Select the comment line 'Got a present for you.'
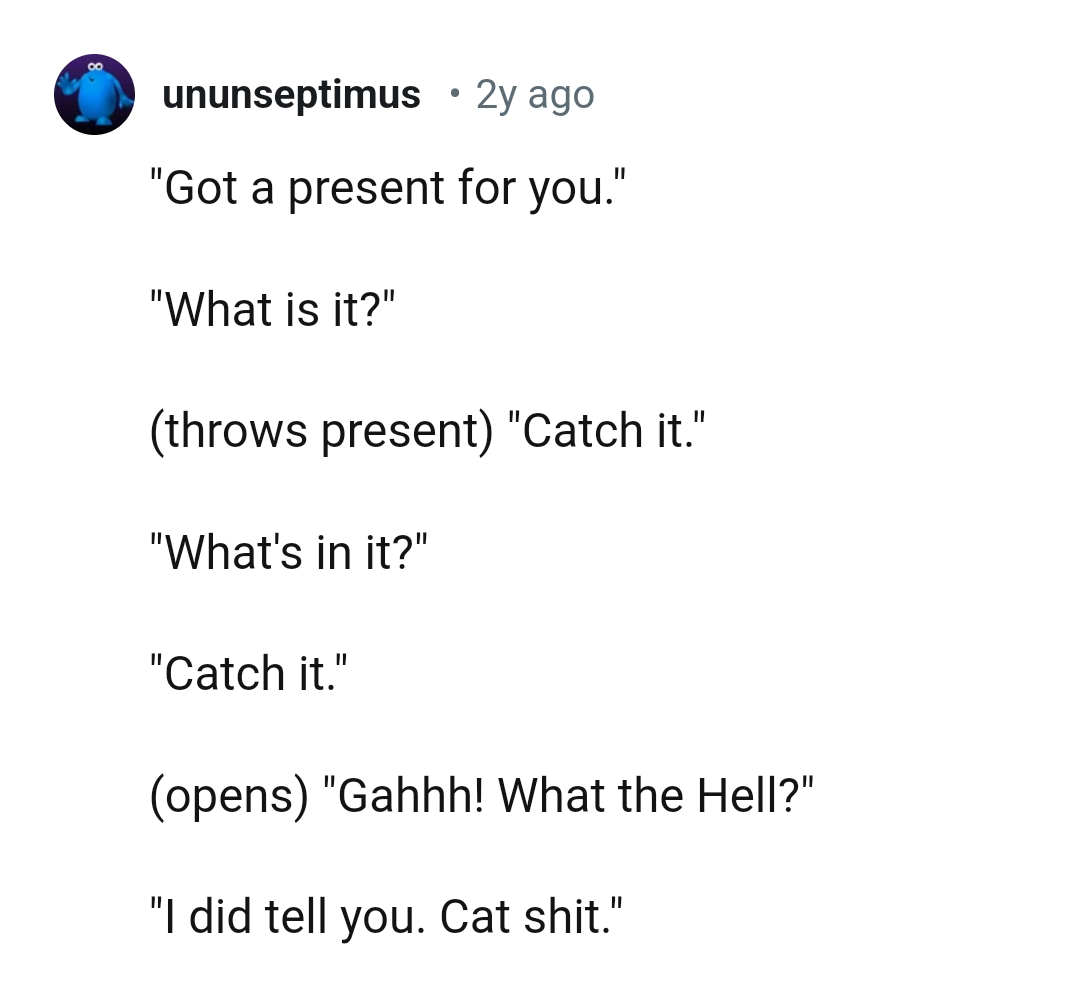The width and height of the screenshot is (1079, 983). (390, 187)
